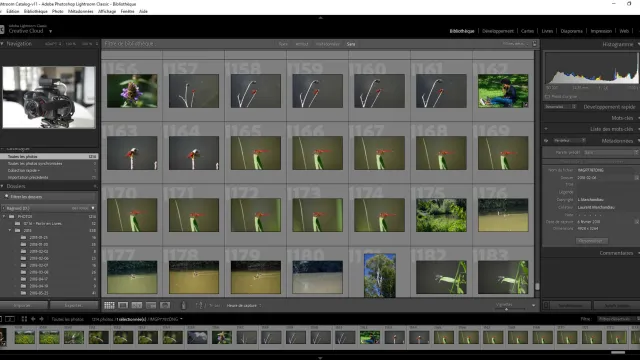Screen dimensions: 640x360
Task: Open the filmstrip grid shortcut icon
Action: tap(24, 319)
